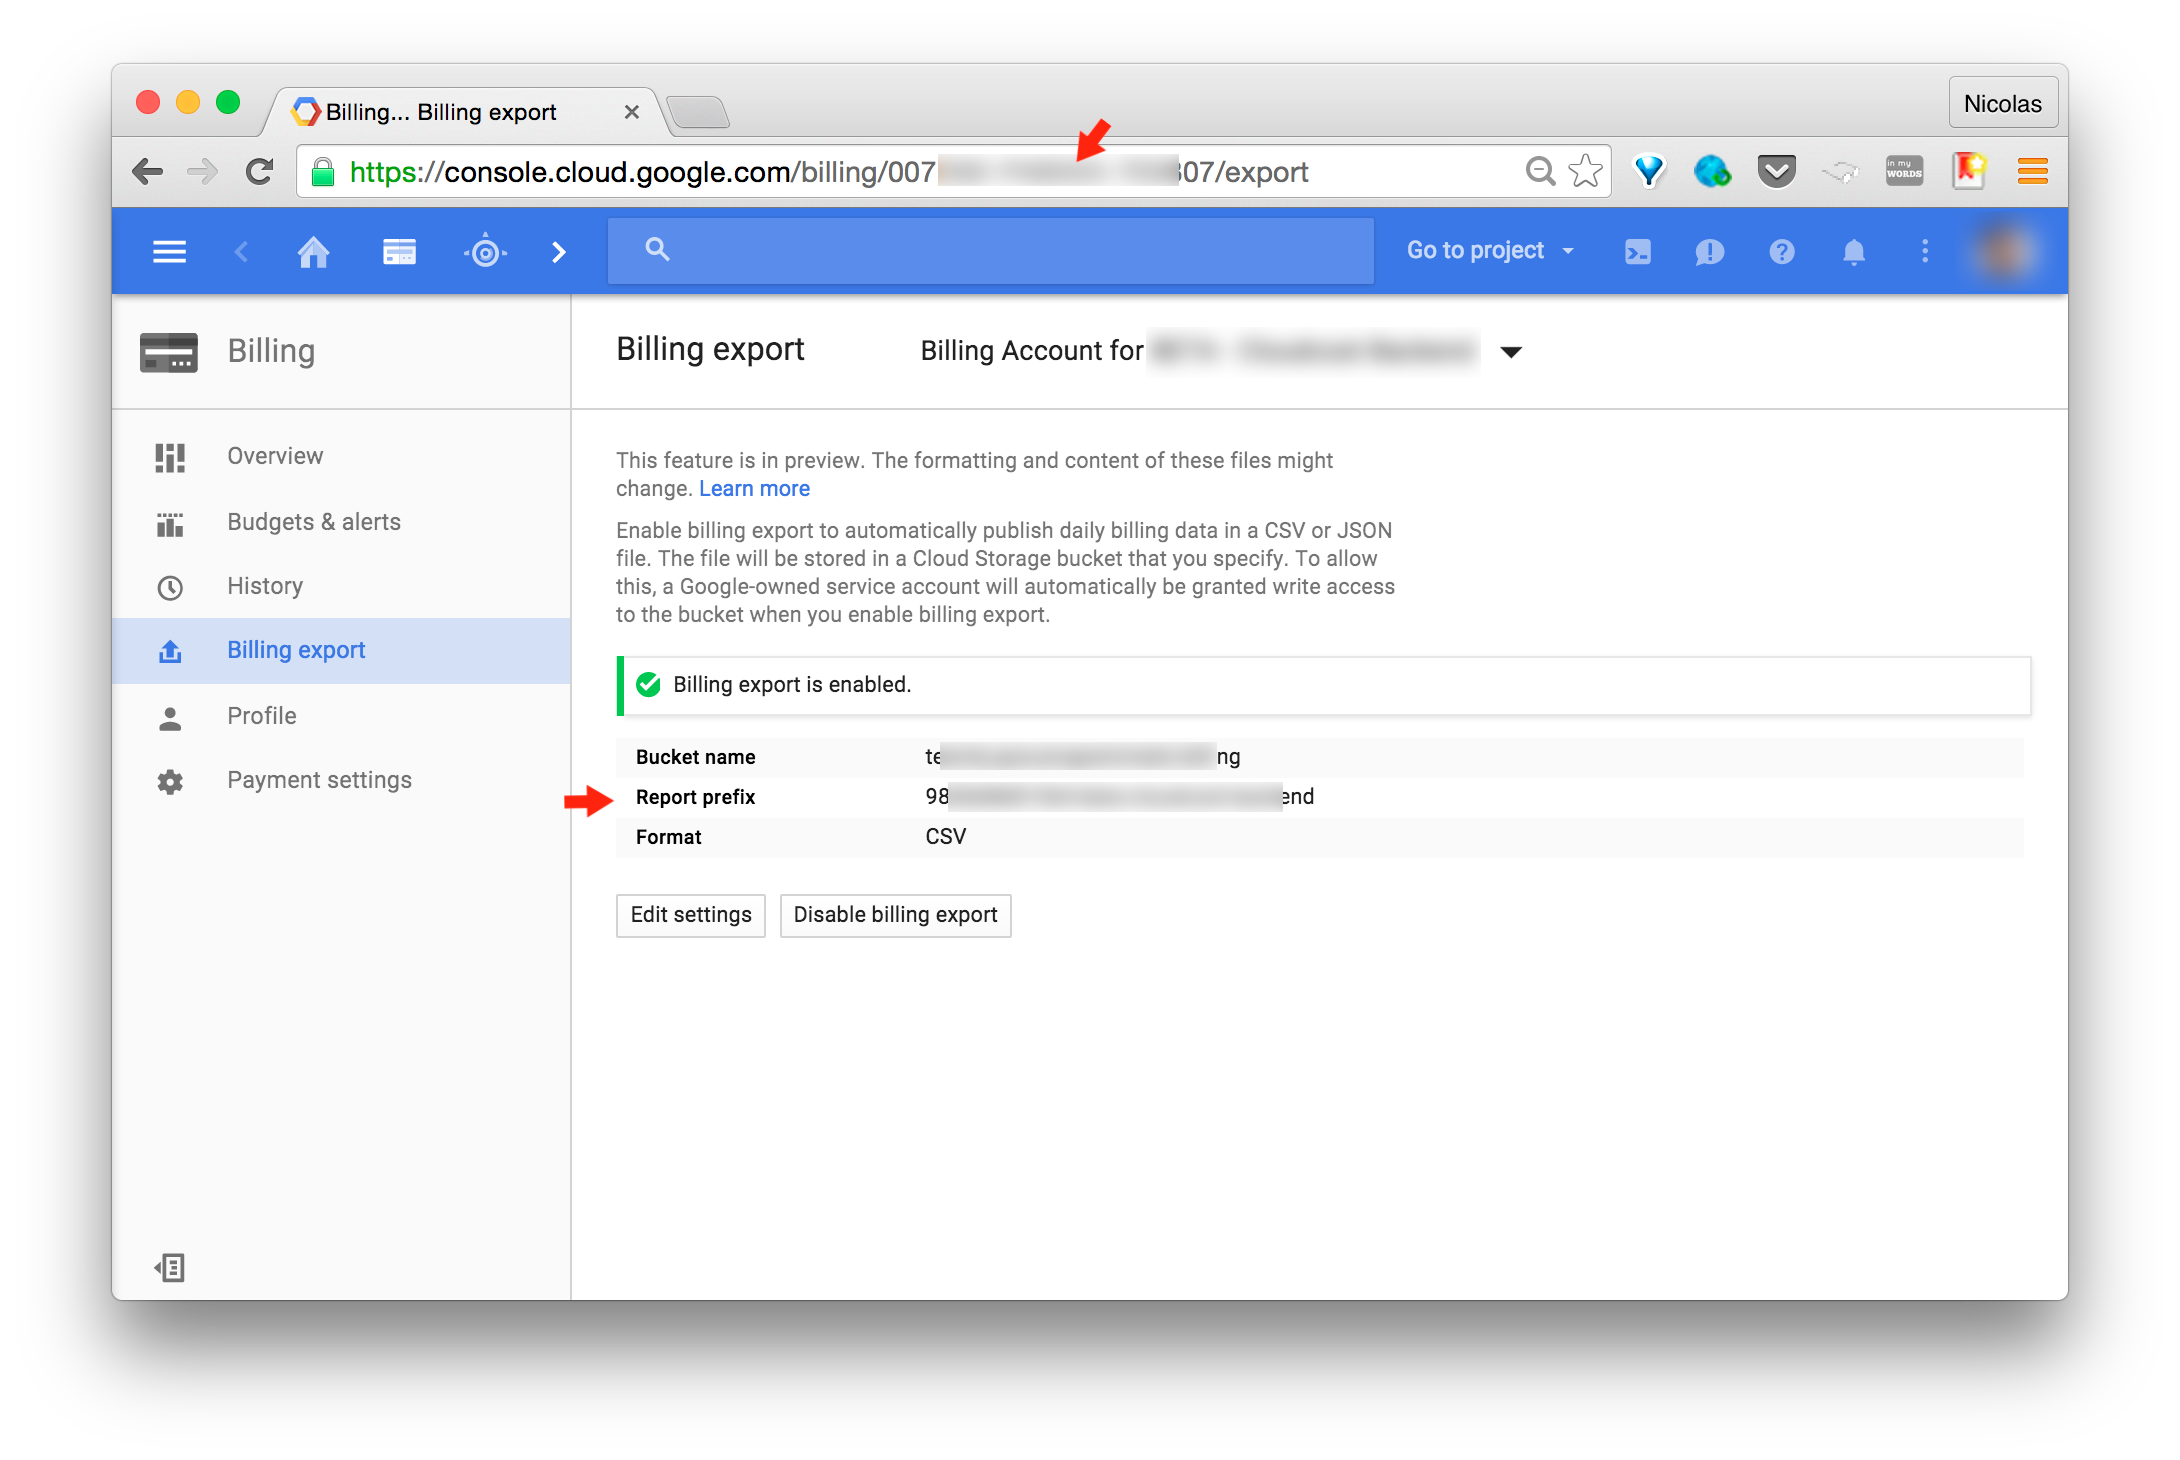Screen dimensions: 2180x1460
Task: Select Billing export sidebar item
Action: click(x=341, y=650)
